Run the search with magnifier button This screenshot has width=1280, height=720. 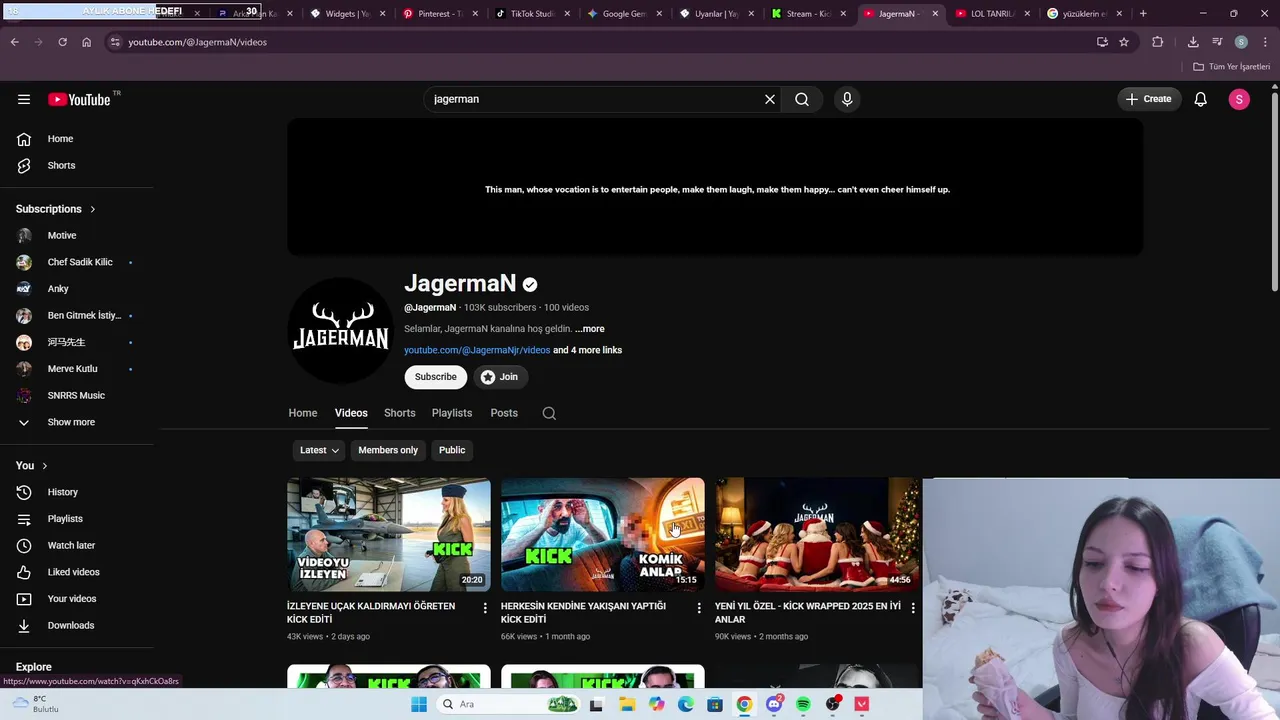point(802,99)
